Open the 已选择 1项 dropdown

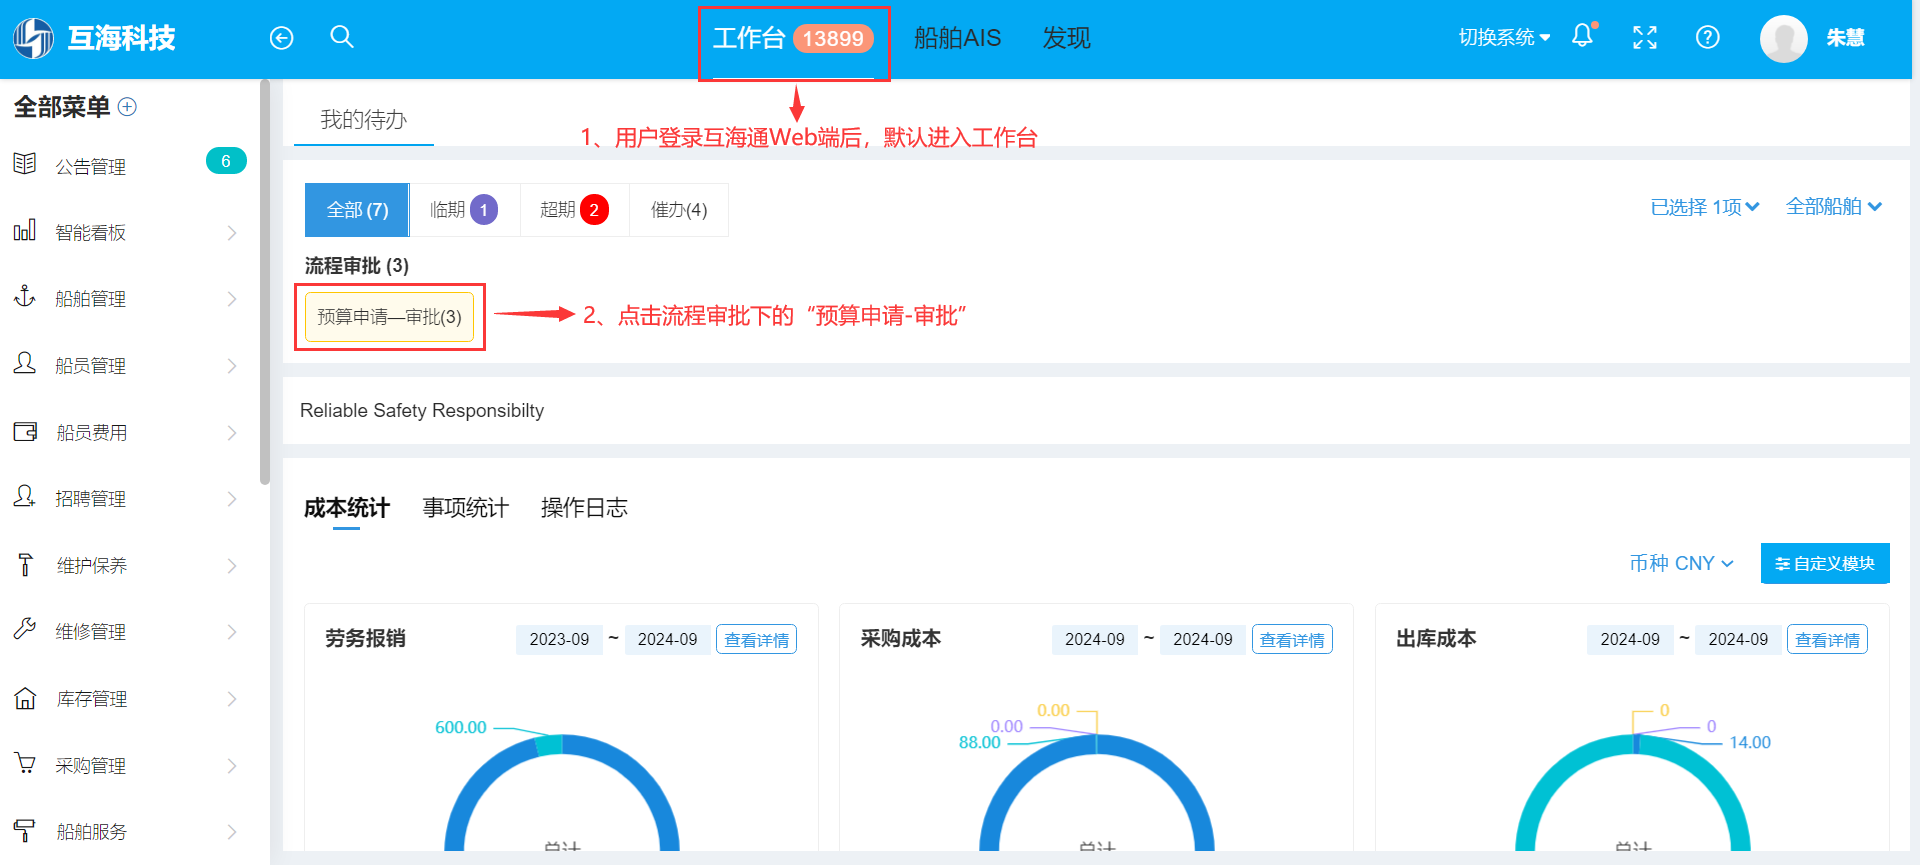pyautogui.click(x=1705, y=207)
